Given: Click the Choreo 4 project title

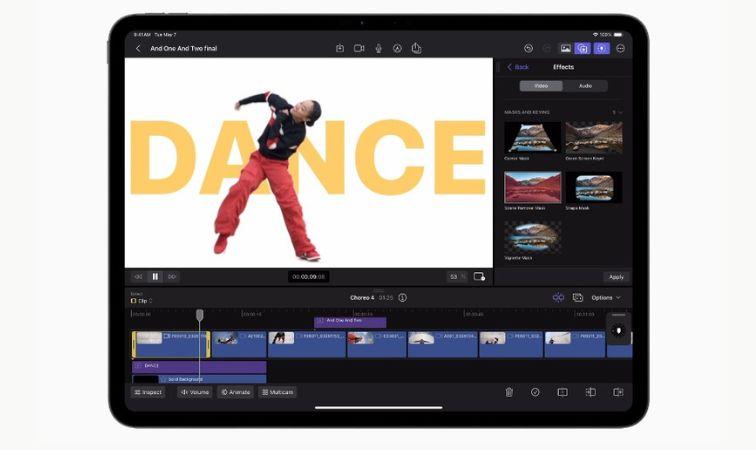Looking at the screenshot, I should tap(362, 298).
